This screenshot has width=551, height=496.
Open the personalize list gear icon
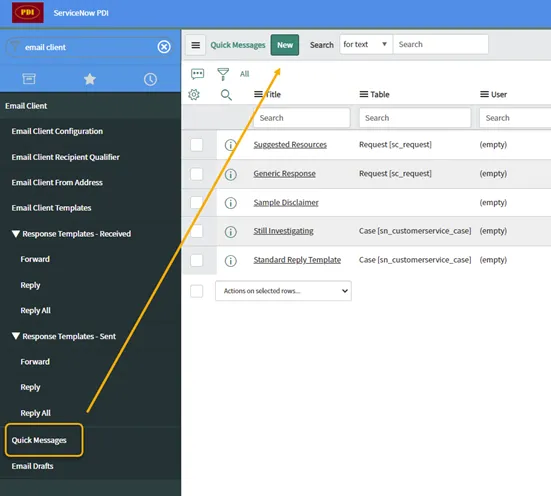pos(194,94)
